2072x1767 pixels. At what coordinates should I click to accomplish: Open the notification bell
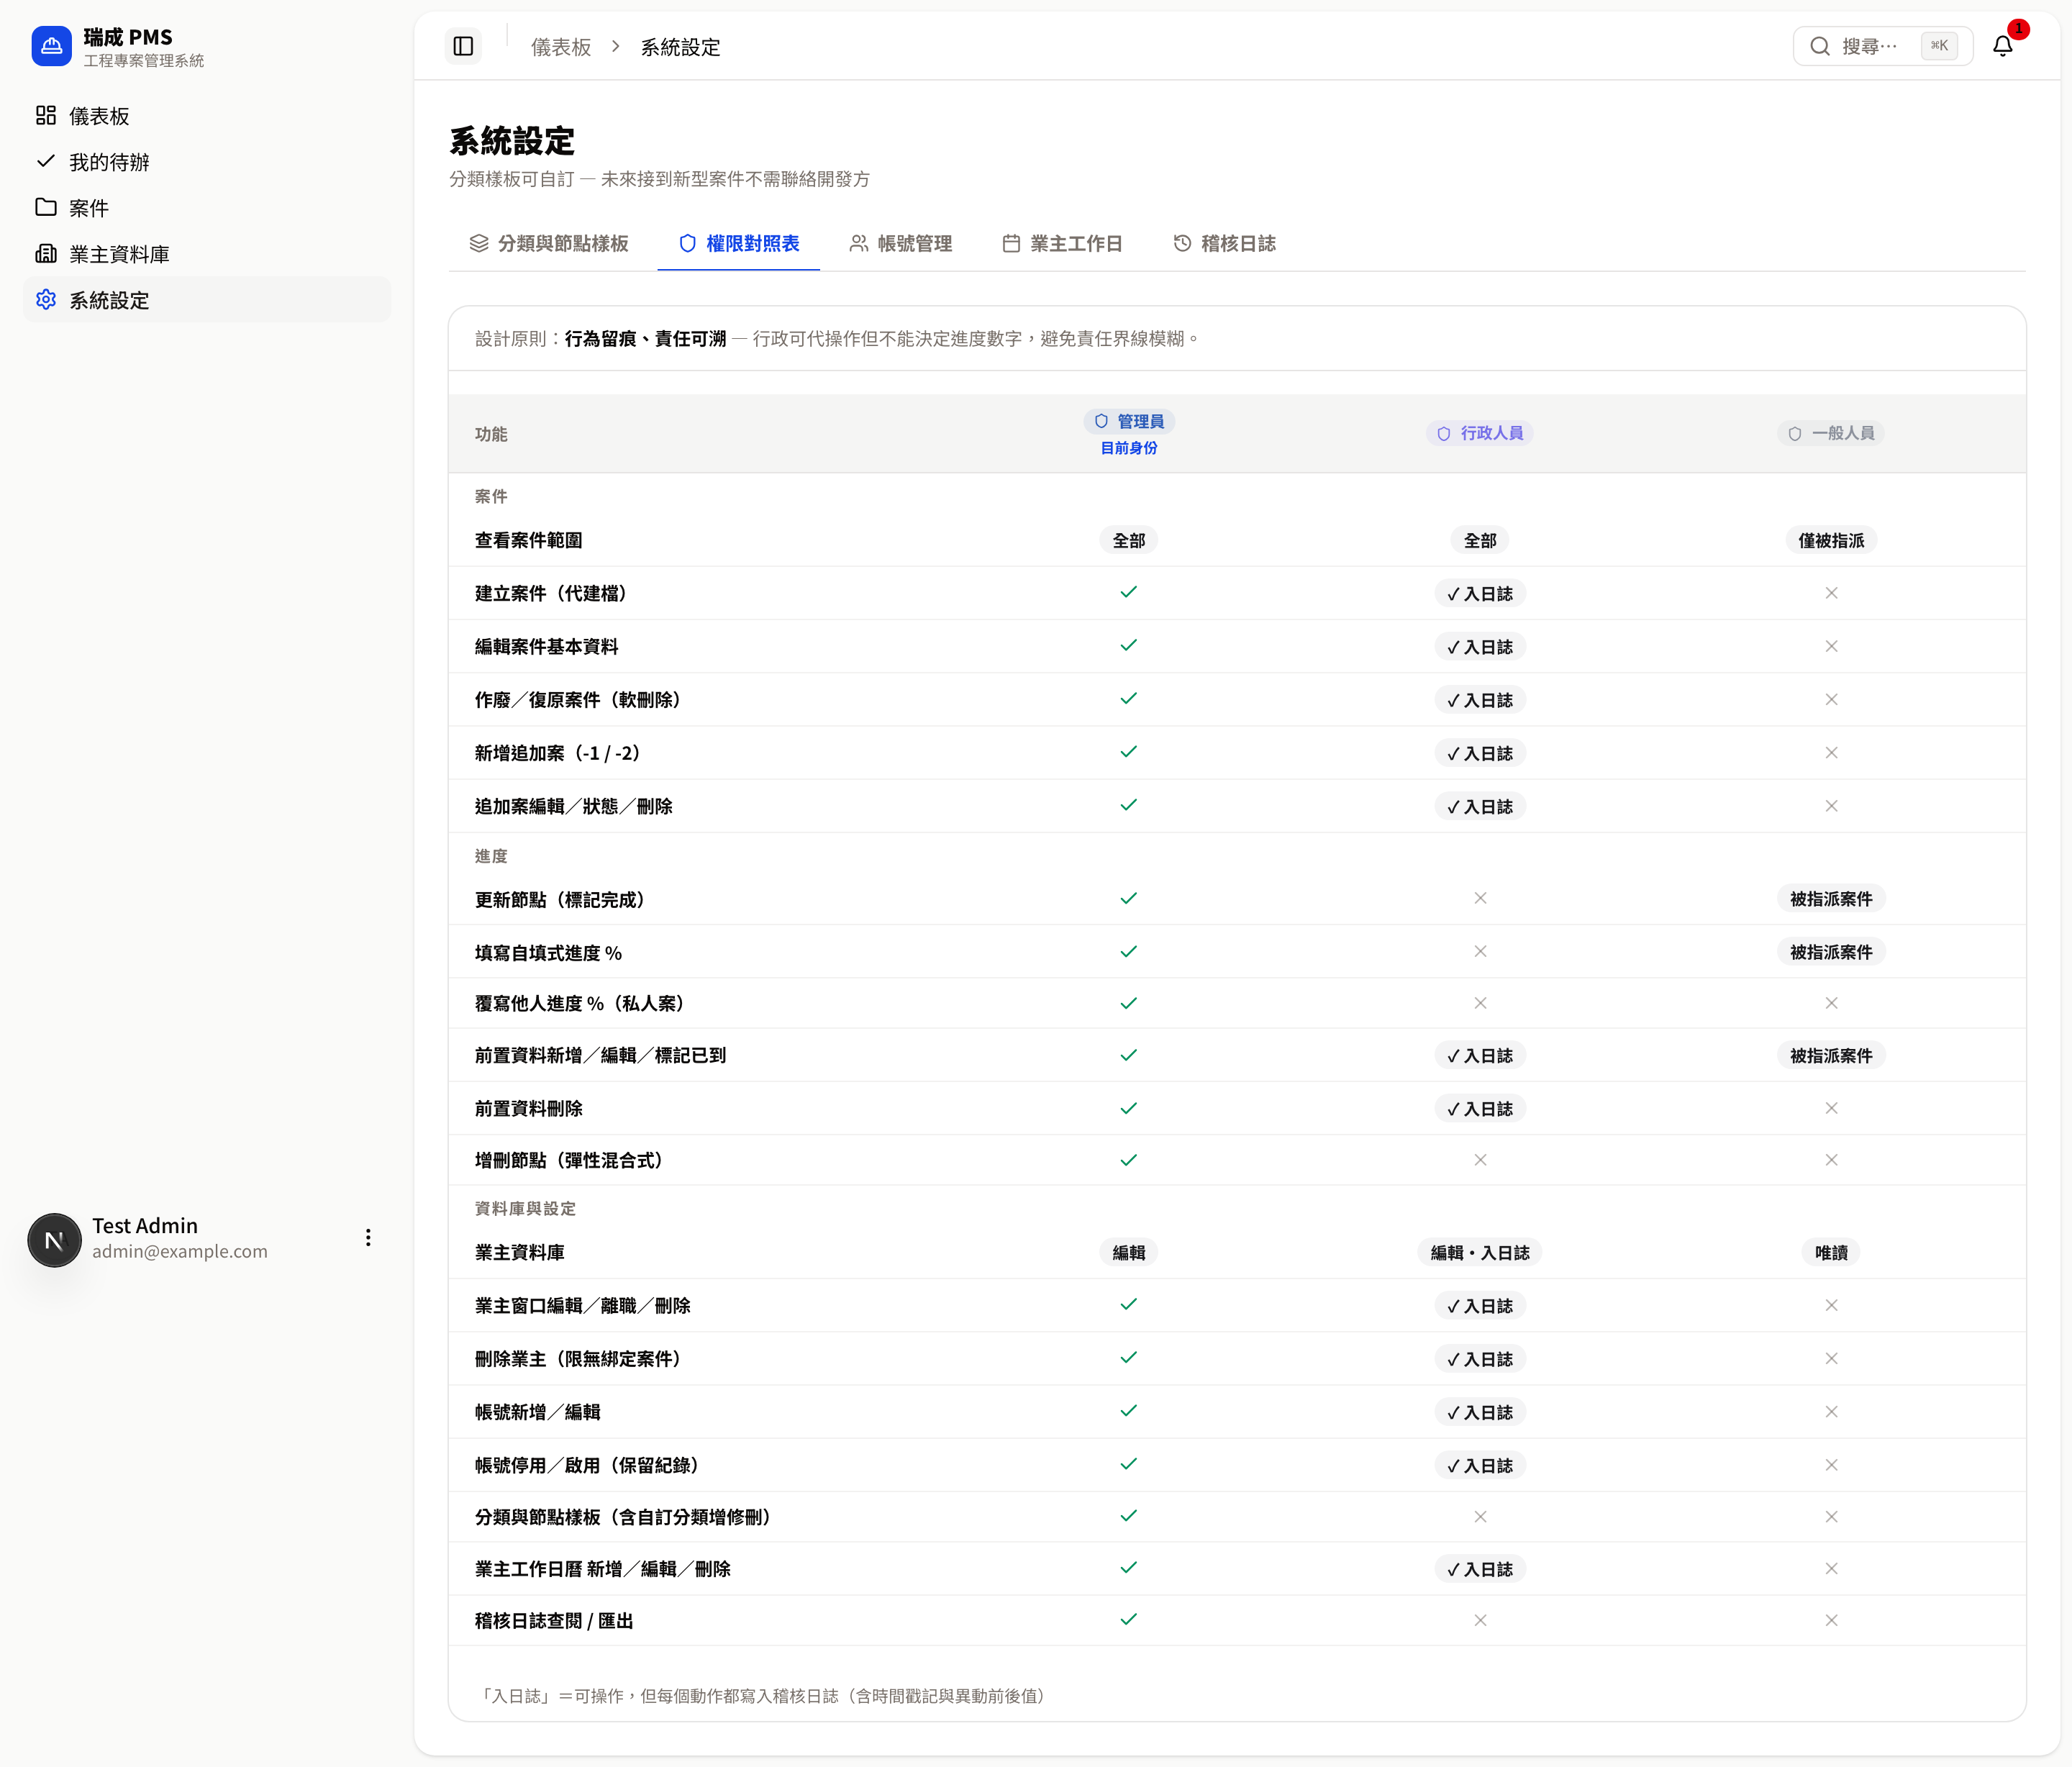[2002, 46]
